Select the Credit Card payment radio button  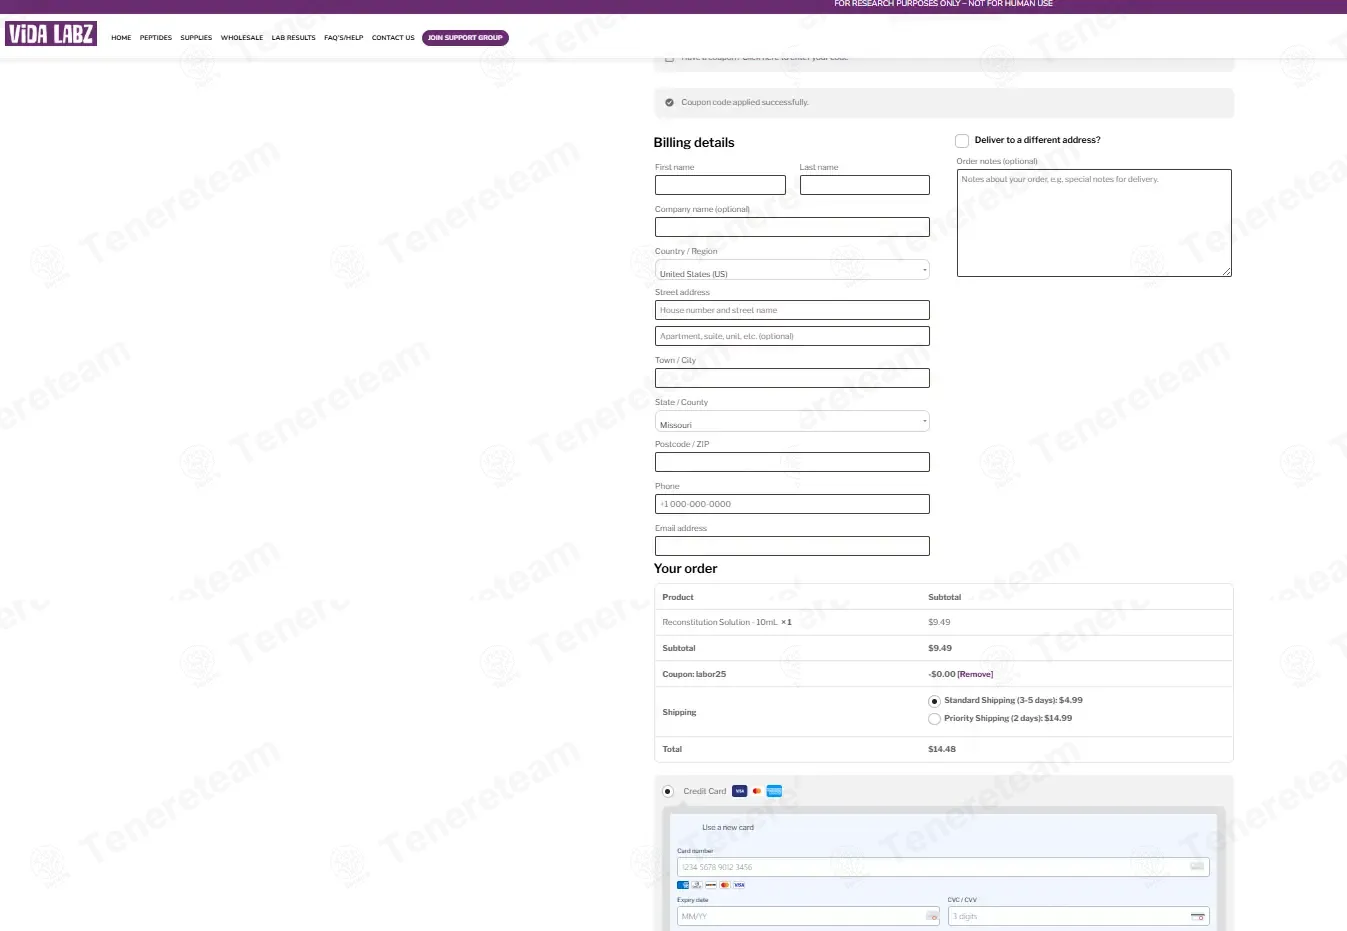click(668, 791)
